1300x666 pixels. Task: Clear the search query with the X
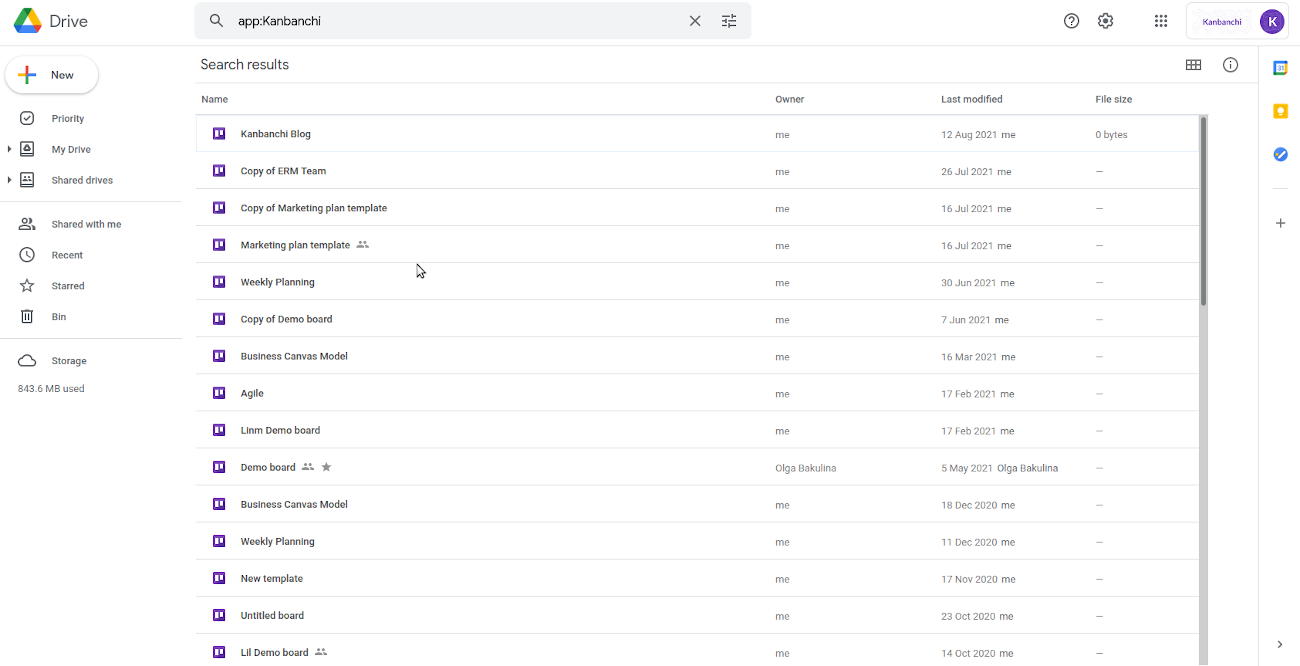[695, 21]
